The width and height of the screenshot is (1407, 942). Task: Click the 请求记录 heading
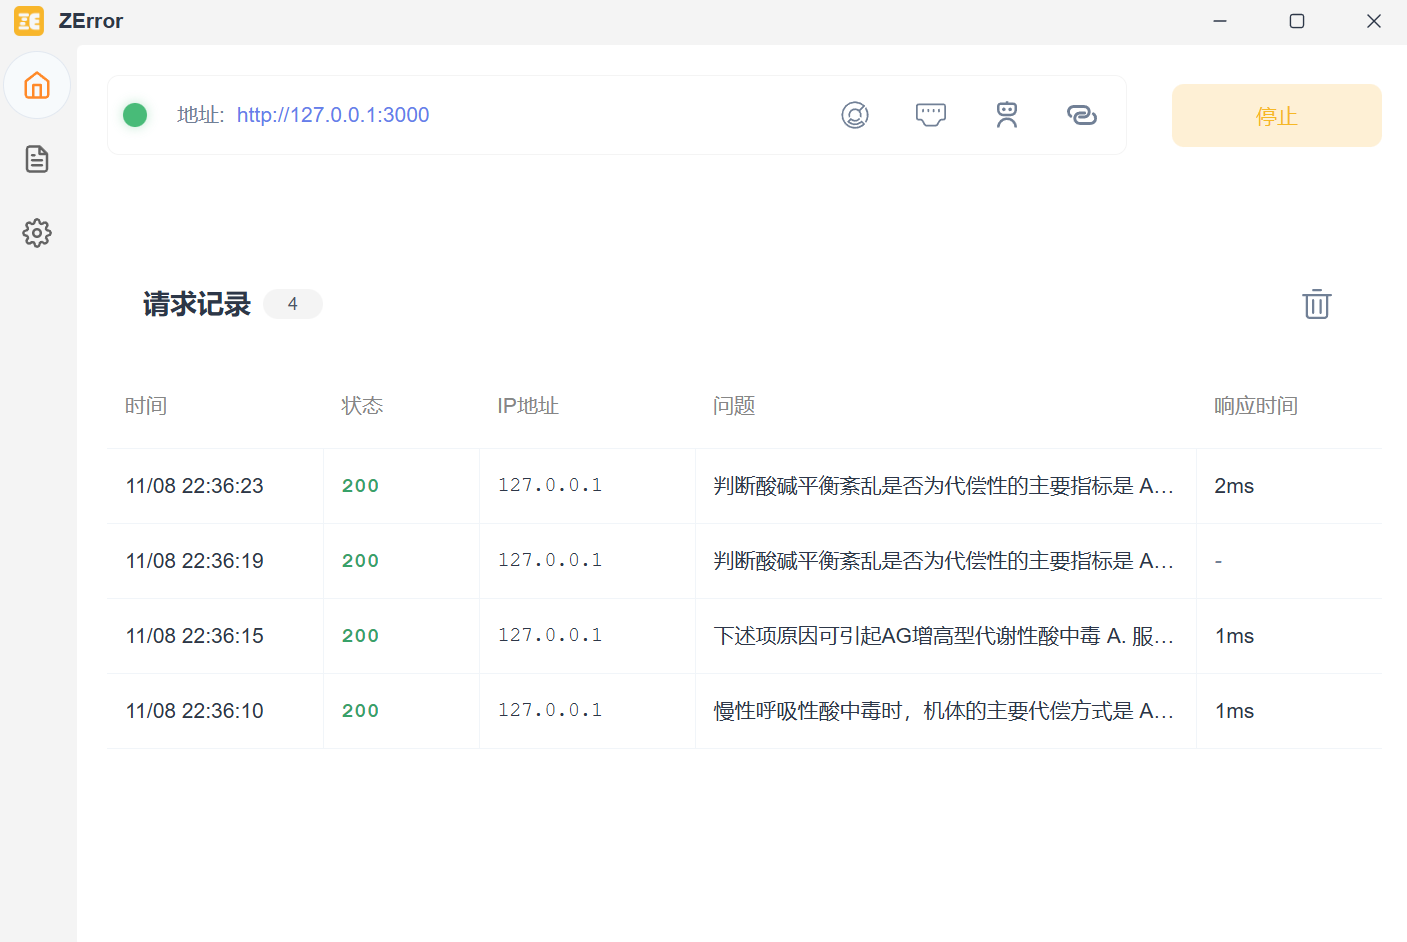(x=197, y=304)
